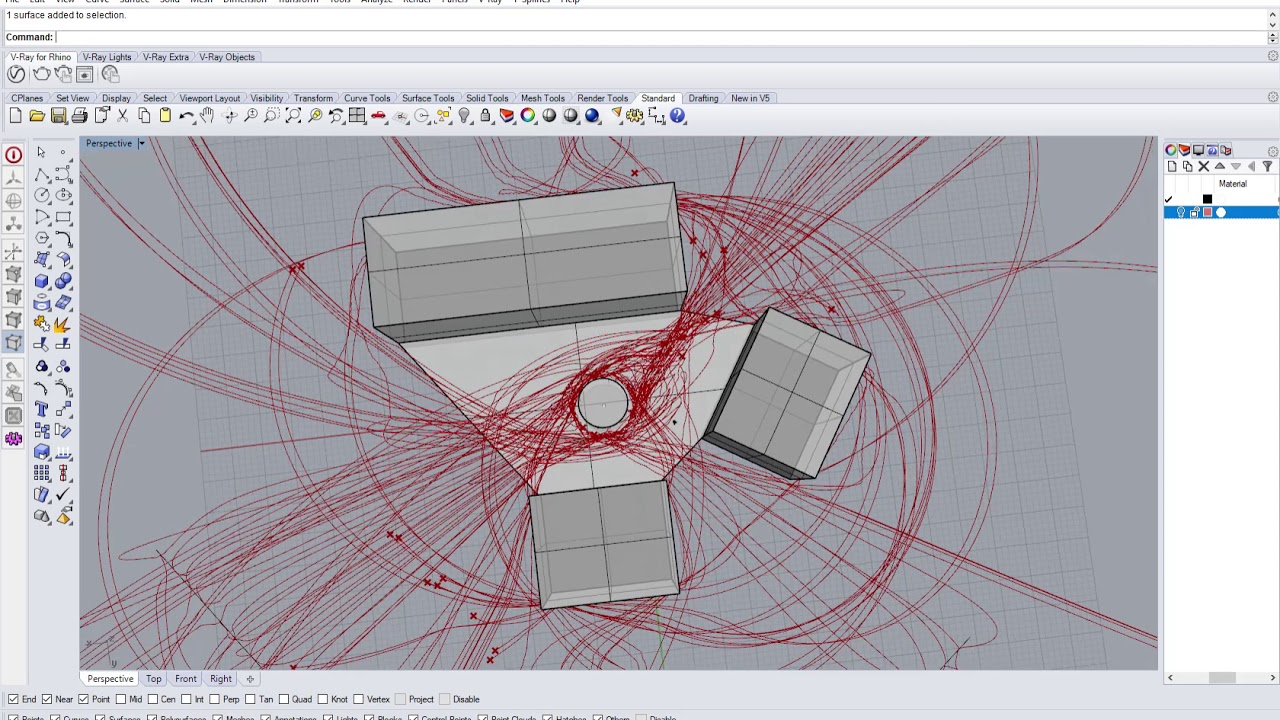Click the Save file icon

(x=58, y=117)
